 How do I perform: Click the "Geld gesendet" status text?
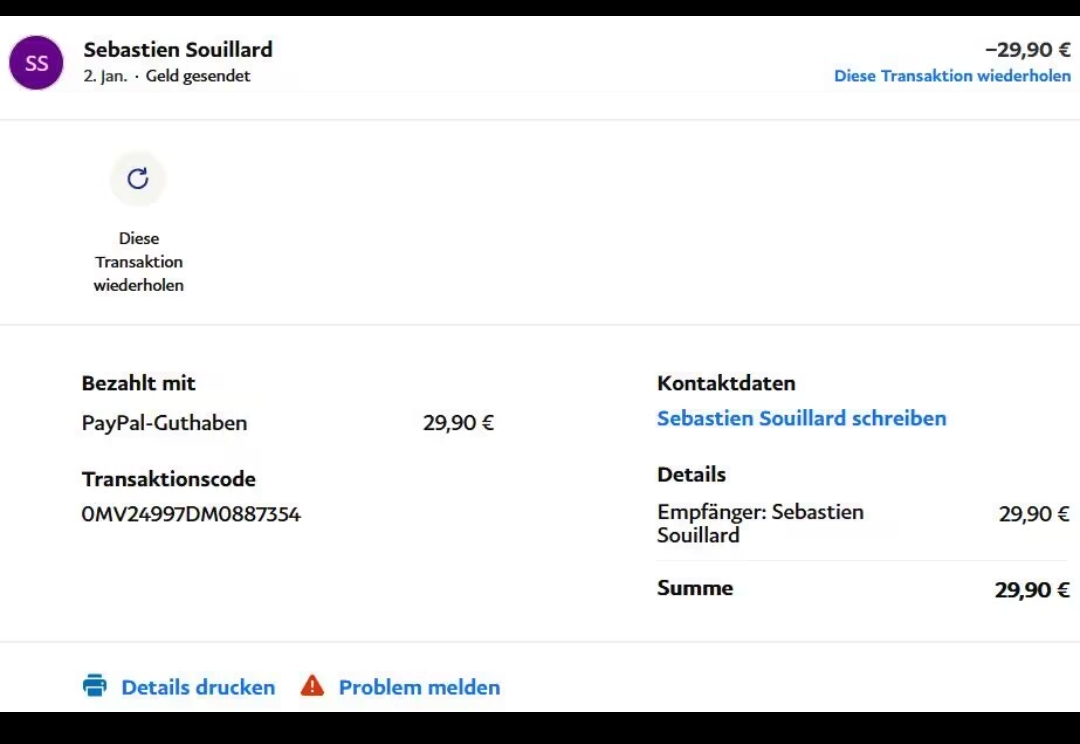pyautogui.click(x=198, y=76)
